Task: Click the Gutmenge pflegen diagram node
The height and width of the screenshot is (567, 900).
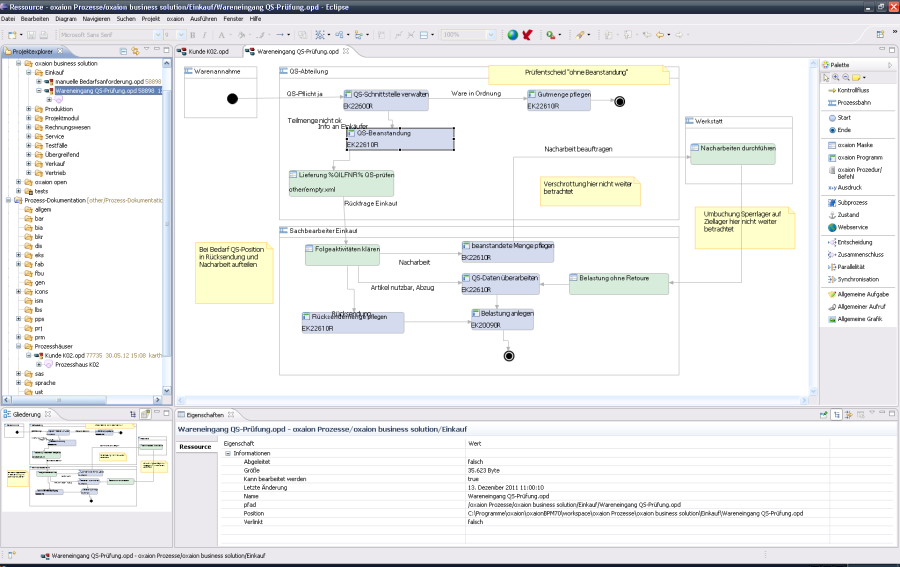Action: coord(558,100)
